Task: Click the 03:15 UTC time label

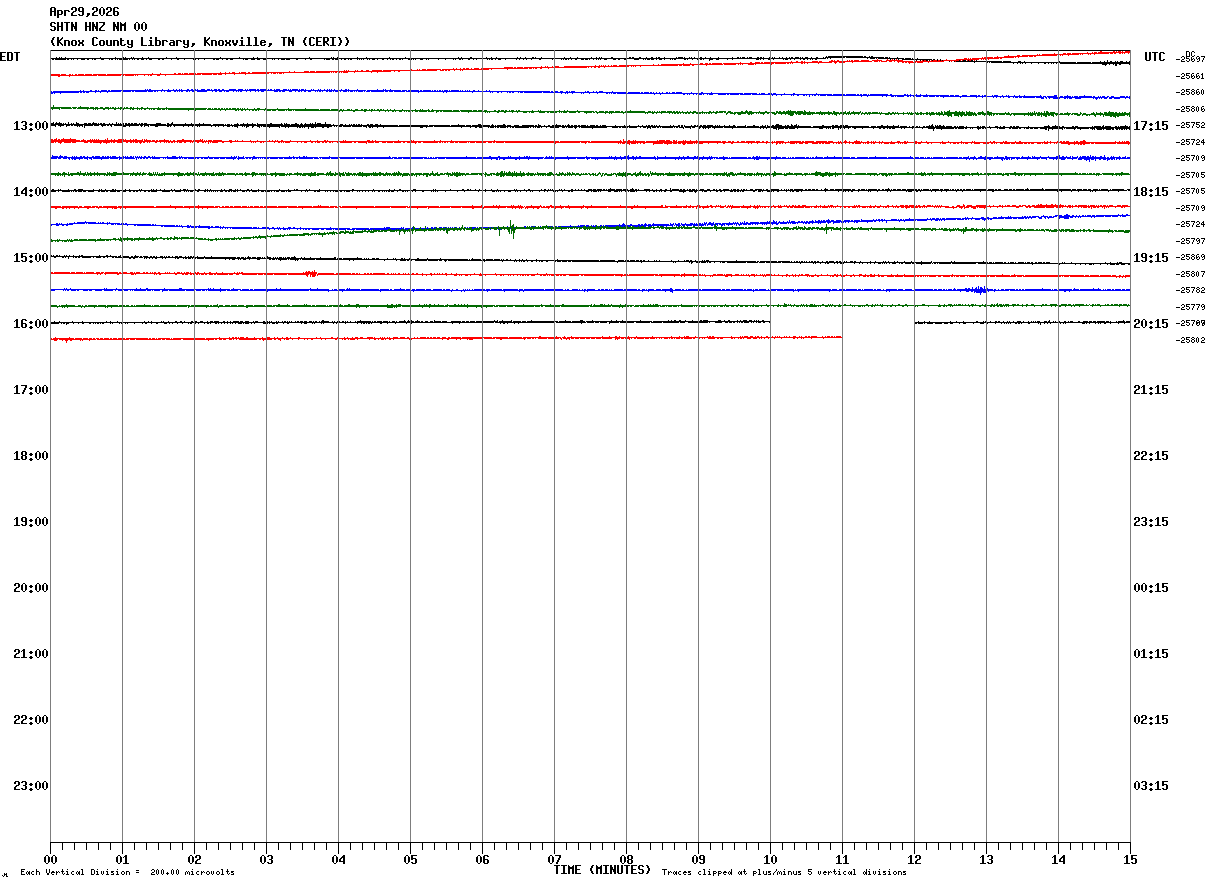Action: click(1151, 786)
